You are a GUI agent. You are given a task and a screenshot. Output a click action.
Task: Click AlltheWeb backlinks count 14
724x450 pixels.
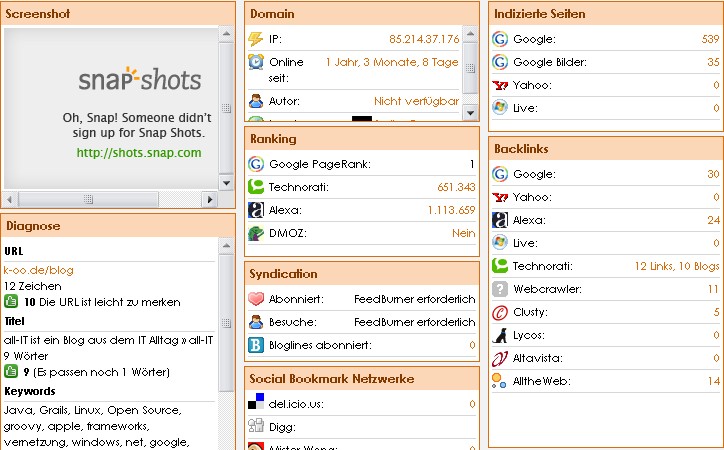(x=713, y=381)
